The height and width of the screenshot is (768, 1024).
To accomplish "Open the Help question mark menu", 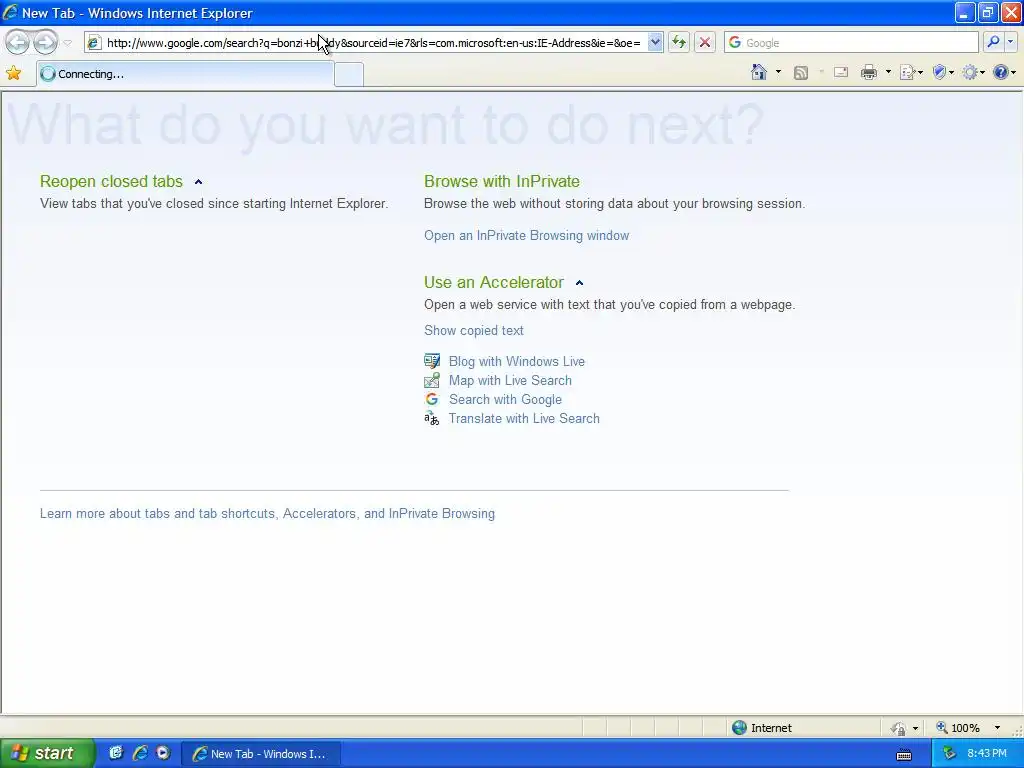I will tap(1004, 72).
